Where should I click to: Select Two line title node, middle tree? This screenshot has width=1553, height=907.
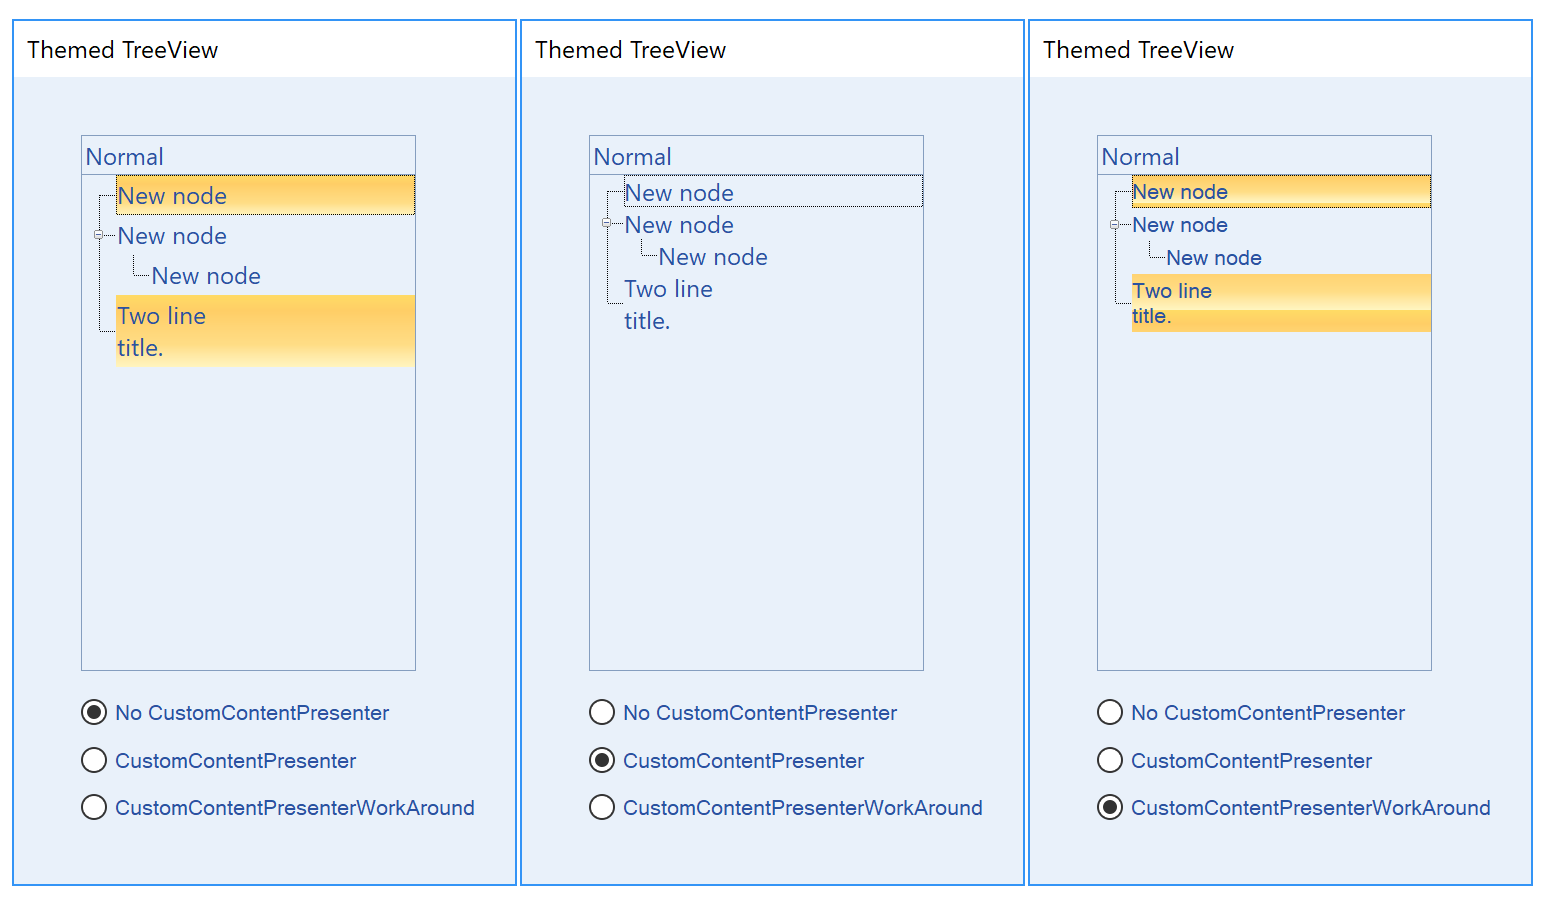668,305
